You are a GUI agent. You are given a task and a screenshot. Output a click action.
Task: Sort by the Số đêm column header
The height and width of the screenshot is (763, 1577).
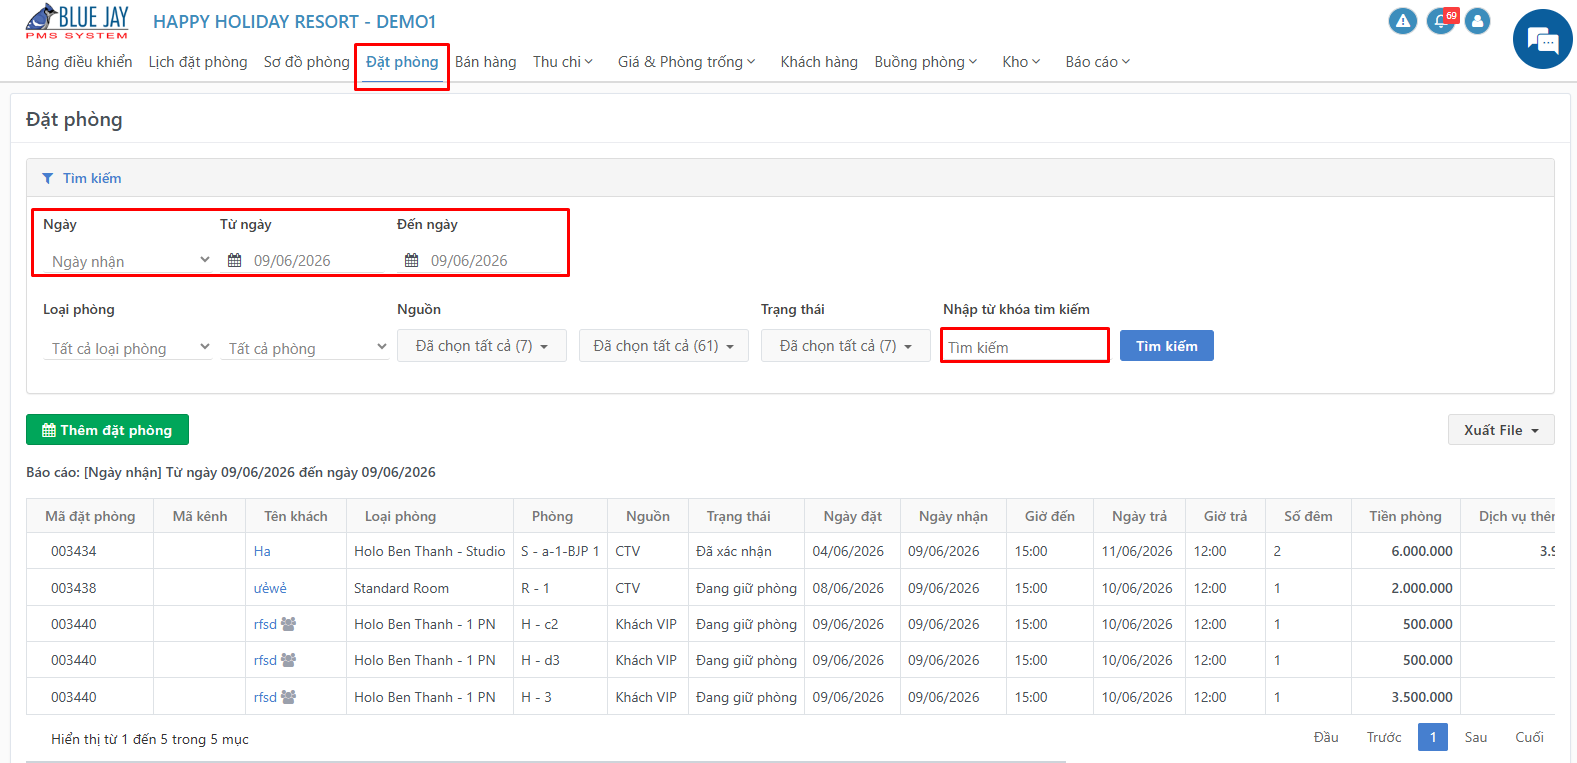pyautogui.click(x=1308, y=516)
